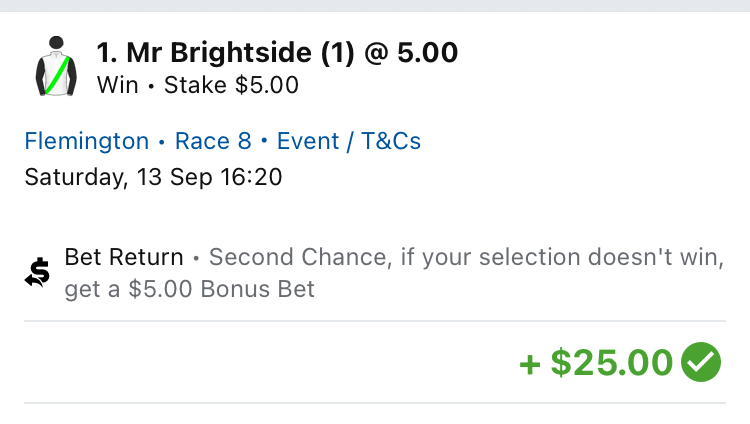Open the Flemington venue link
The width and height of the screenshot is (750, 424).
click(86, 141)
